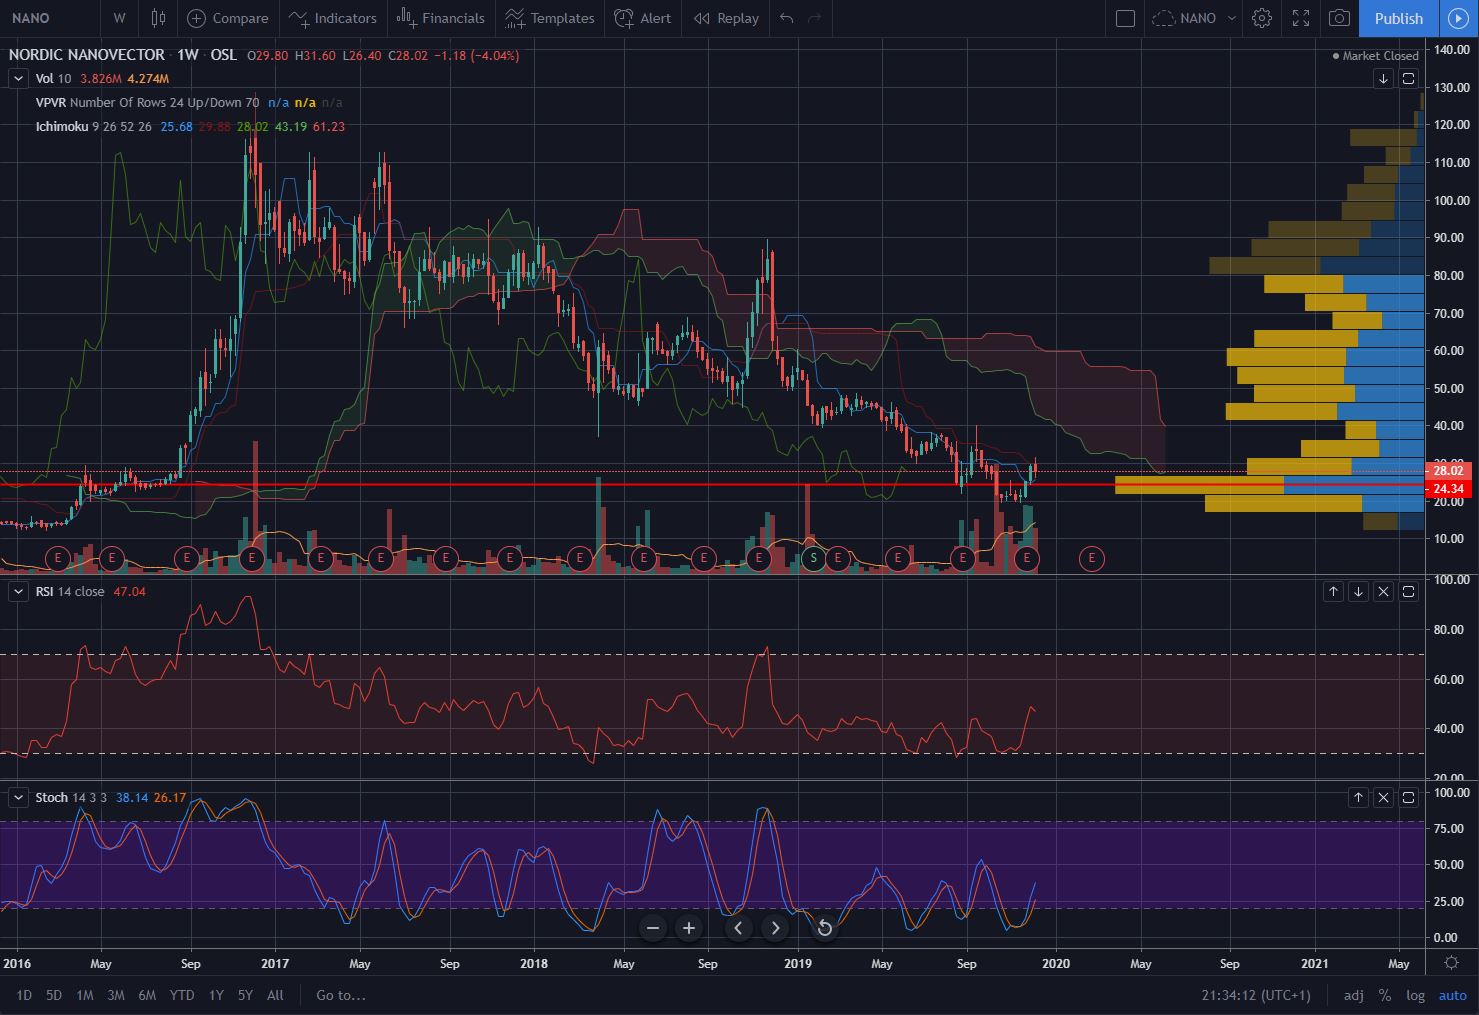Select the 1Y time range
This screenshot has width=1479, height=1015.
pos(216,995)
